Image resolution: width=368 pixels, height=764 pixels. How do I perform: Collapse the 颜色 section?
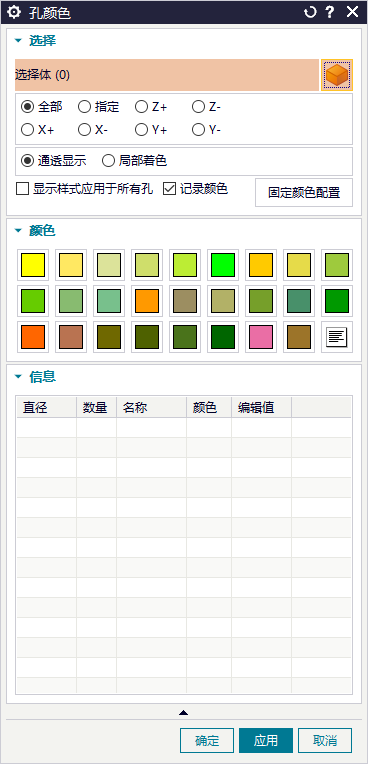coord(19,231)
